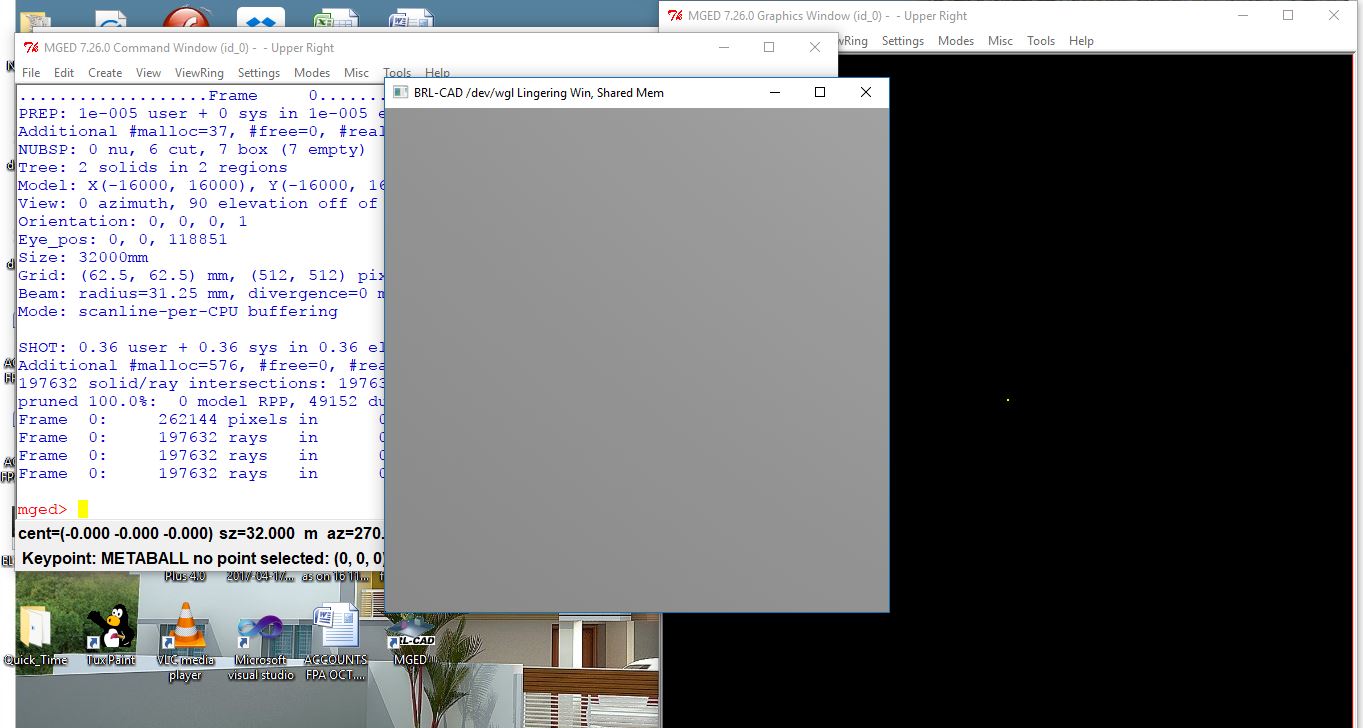1363x728 pixels.
Task: Open the Misc menu in Command Window
Action: point(356,73)
